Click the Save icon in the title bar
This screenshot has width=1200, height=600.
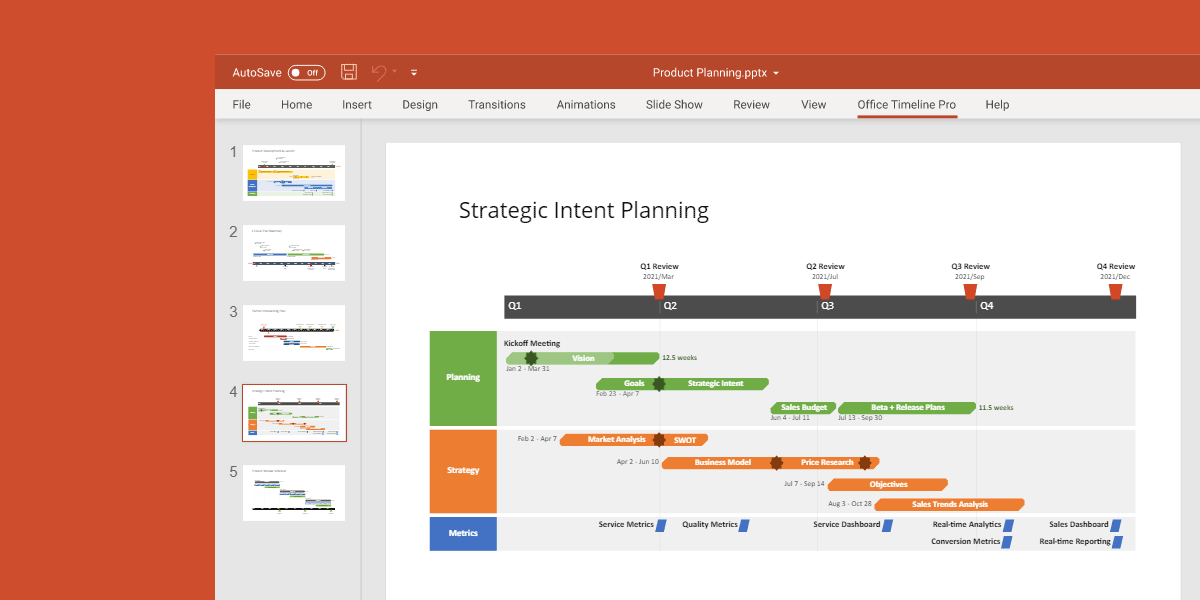tap(349, 72)
